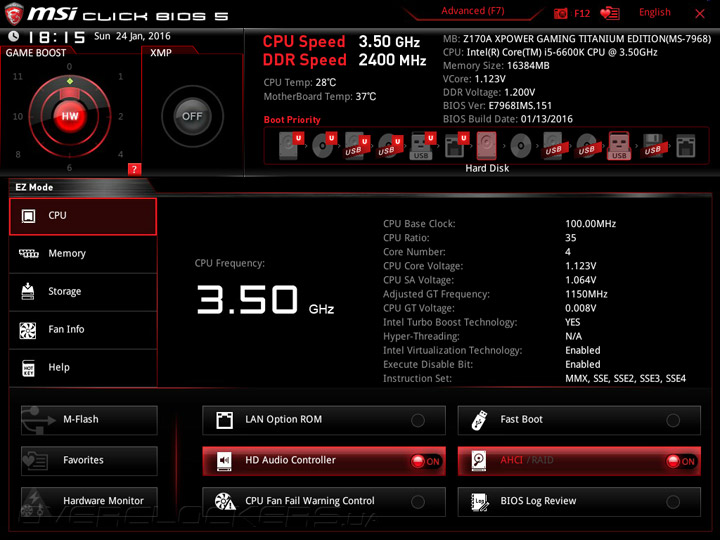The height and width of the screenshot is (540, 720).
Task: Click the BIOS Log Review document icon
Action: 480,501
